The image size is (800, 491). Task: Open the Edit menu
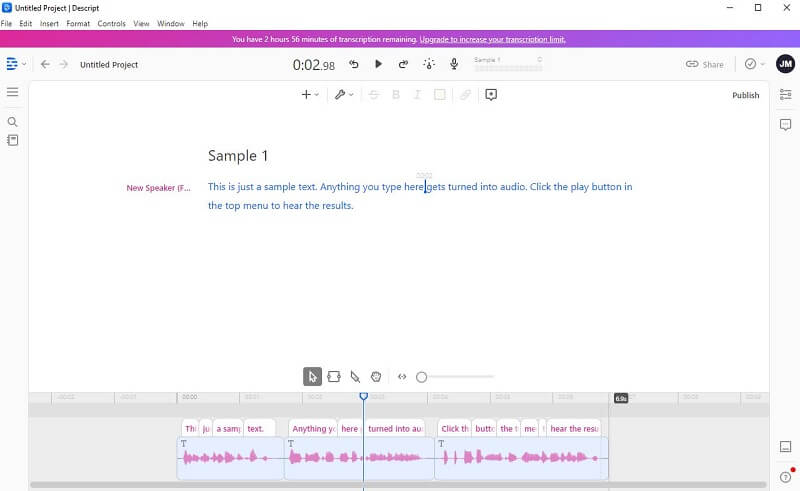click(x=26, y=23)
